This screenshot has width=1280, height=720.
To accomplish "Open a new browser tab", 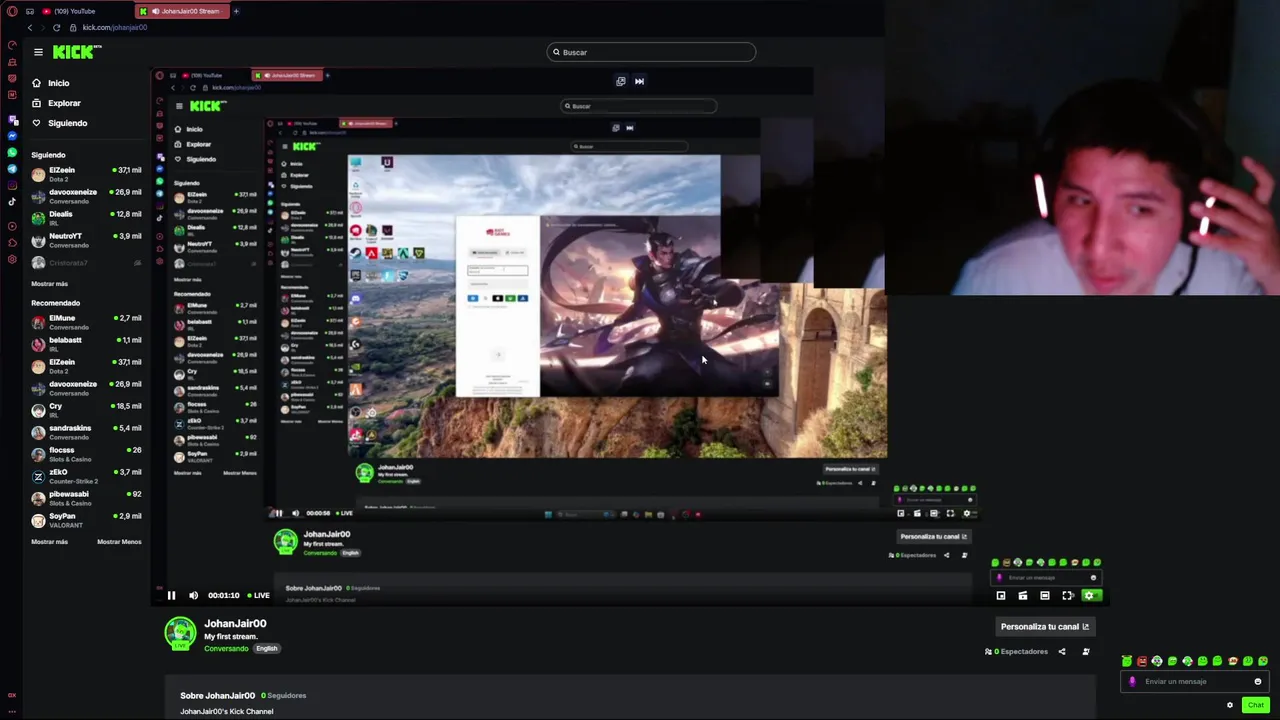I will point(237,11).
